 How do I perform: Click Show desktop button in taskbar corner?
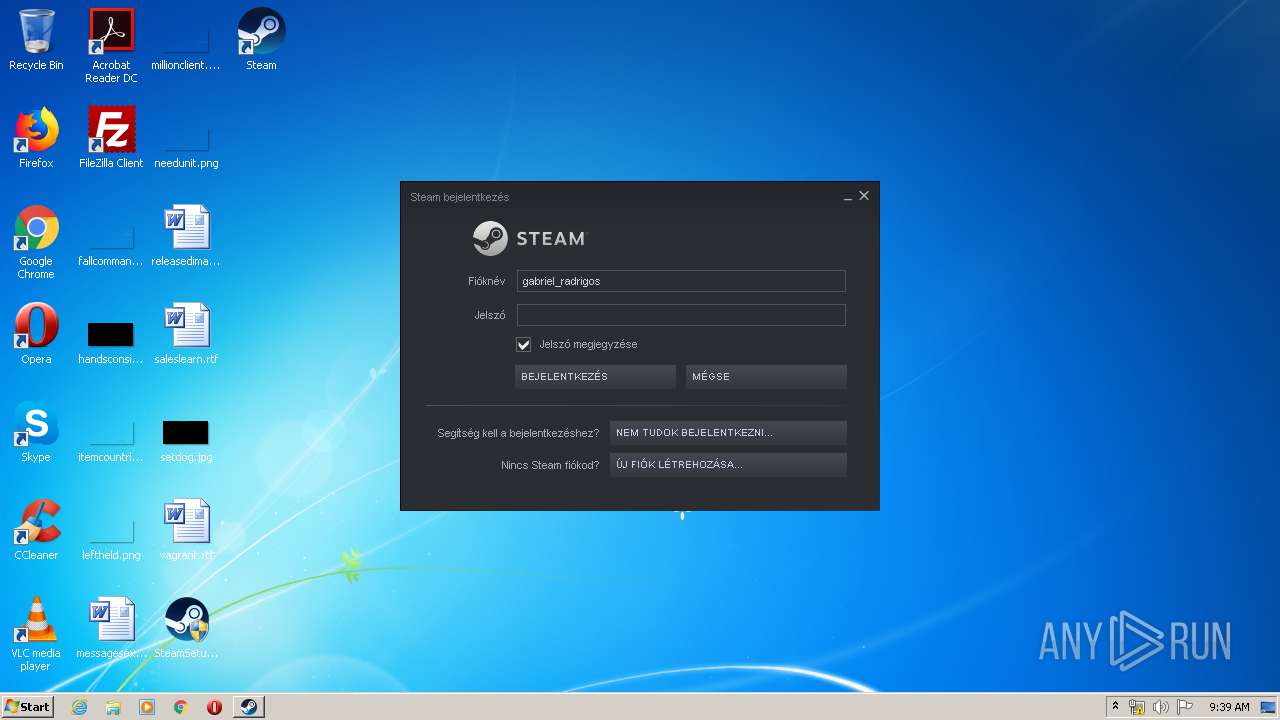[1270, 707]
